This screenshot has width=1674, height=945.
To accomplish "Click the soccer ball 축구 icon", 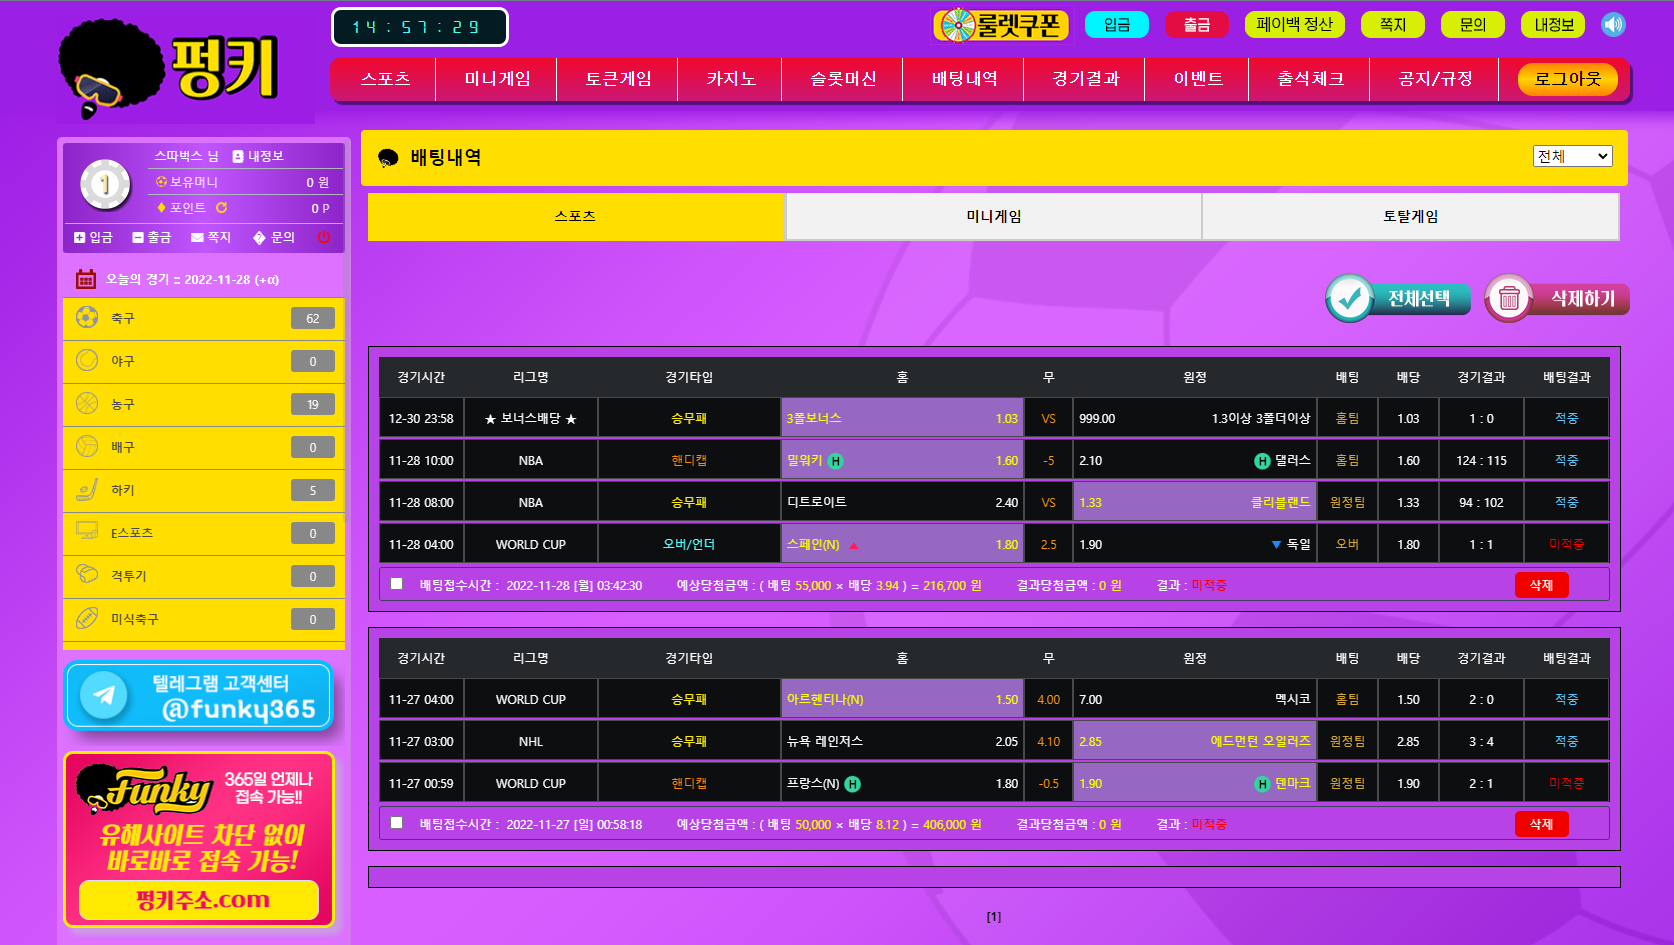I will [87, 318].
